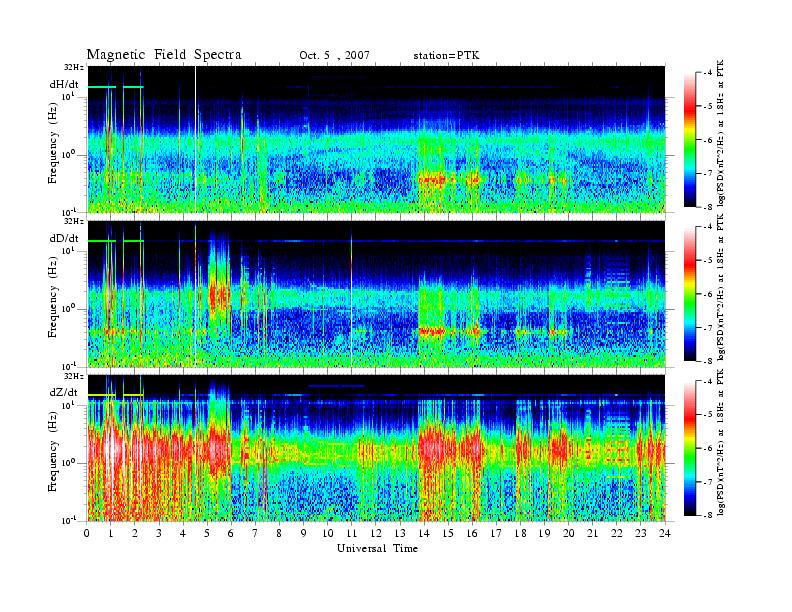This screenshot has height=612, width=792.
Task: Click hour 0 tick on Universal Time axis
Action: pos(87,533)
